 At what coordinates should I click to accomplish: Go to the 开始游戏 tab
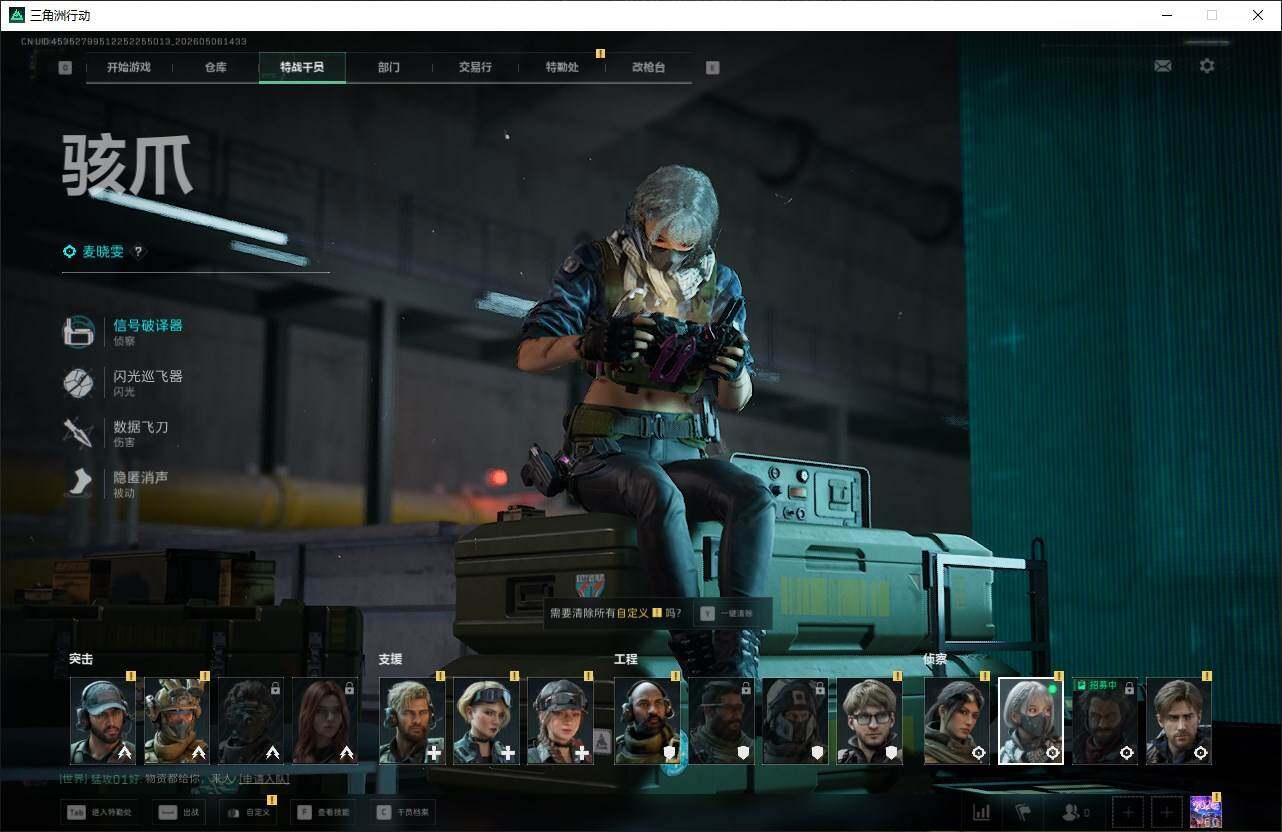pos(129,67)
